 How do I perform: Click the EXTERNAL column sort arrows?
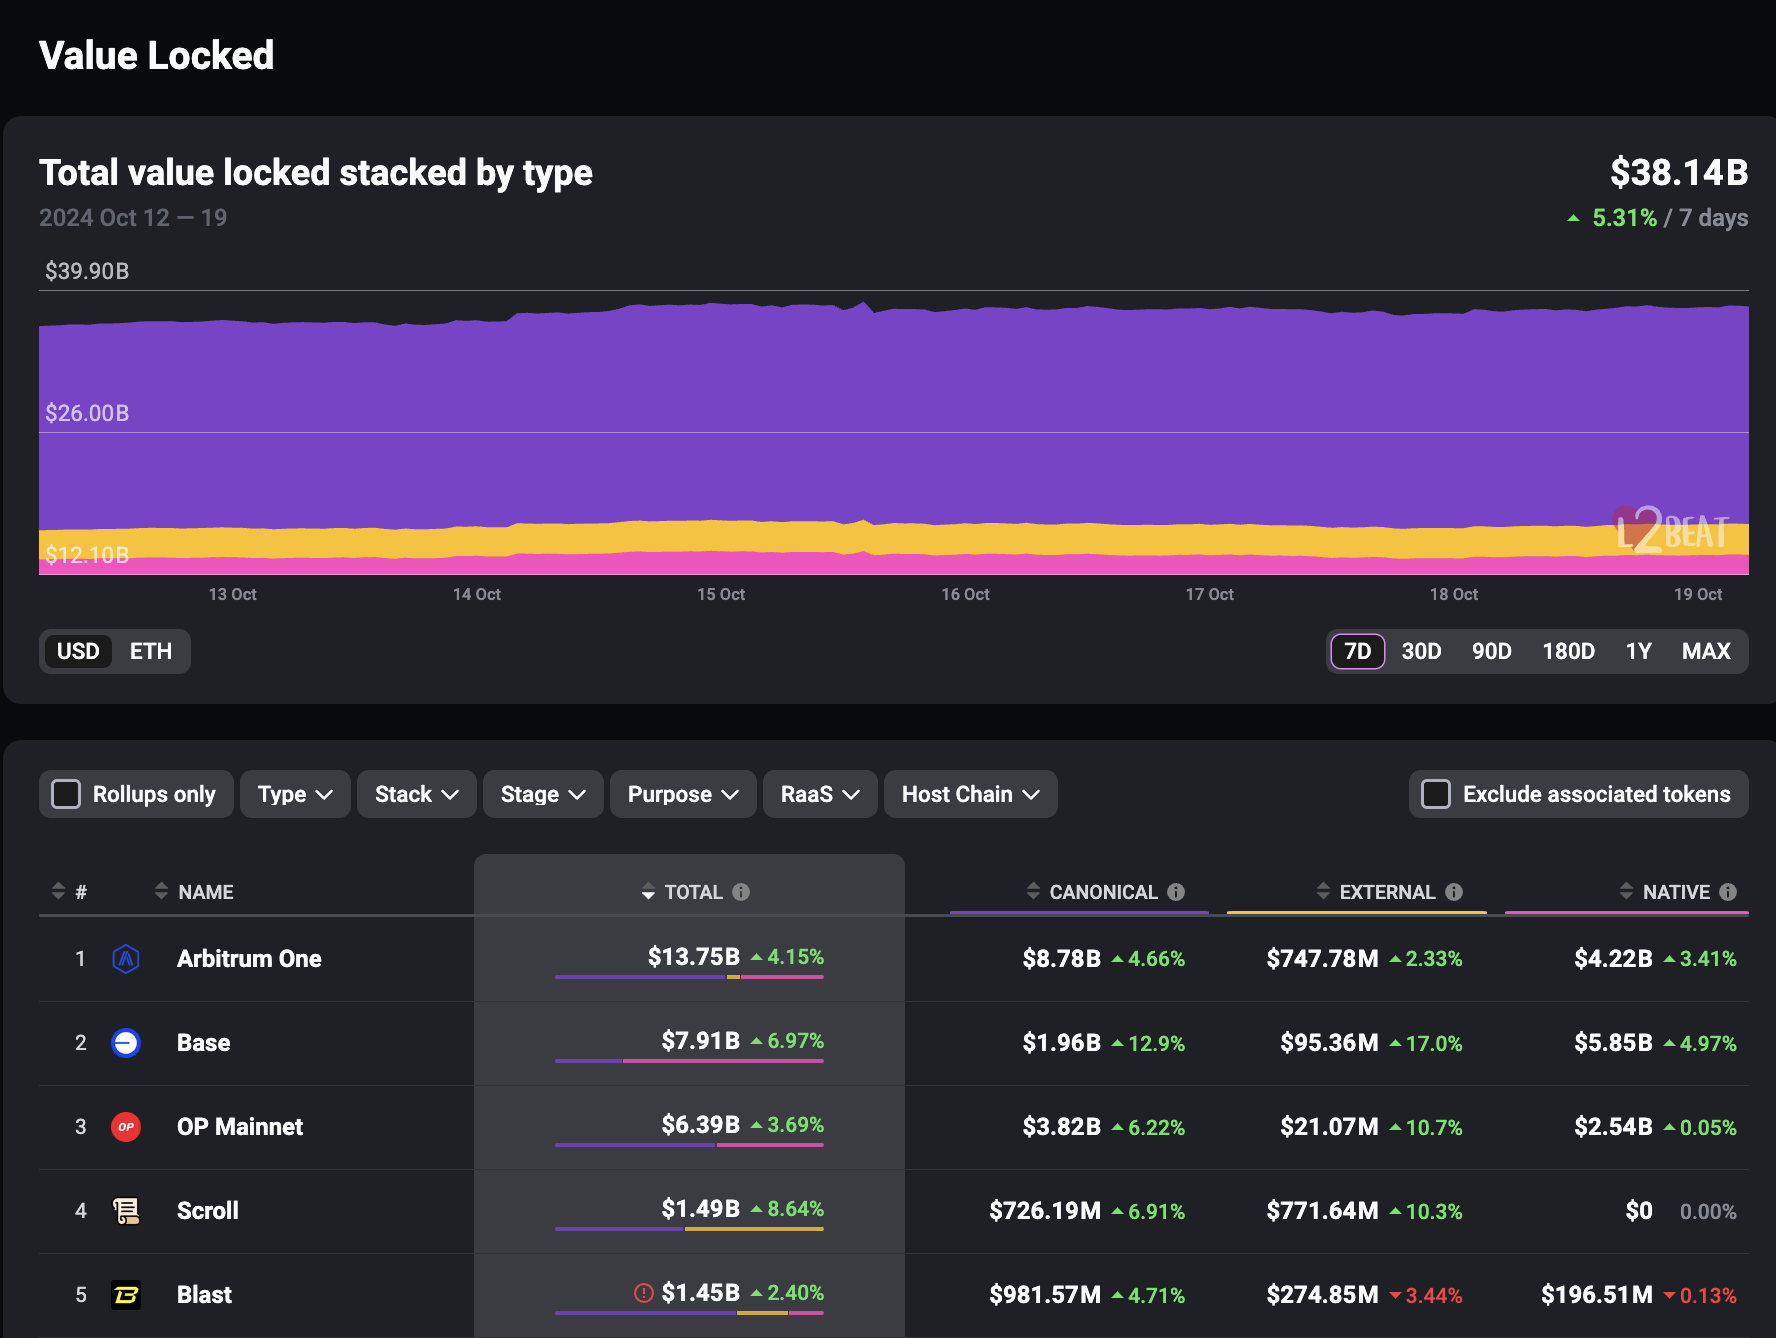click(1323, 891)
